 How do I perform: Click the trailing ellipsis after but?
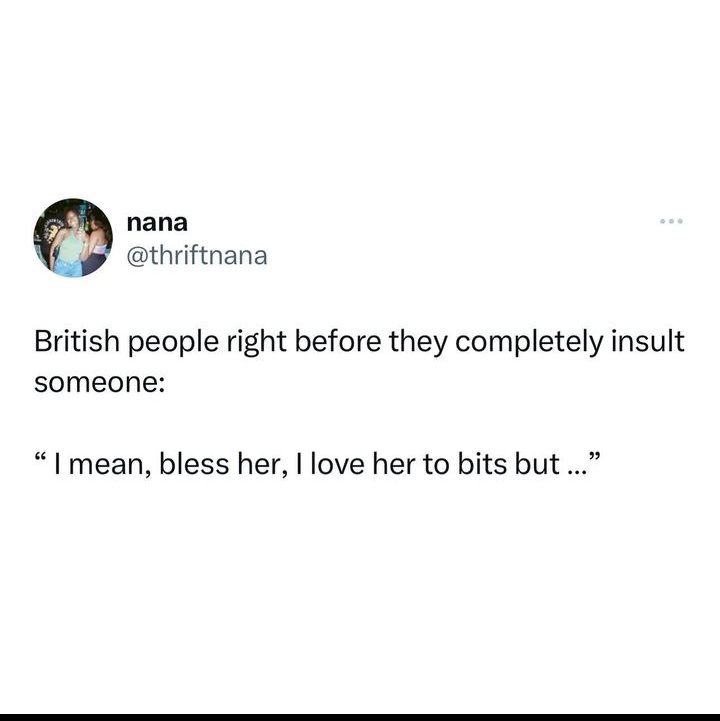(x=575, y=472)
